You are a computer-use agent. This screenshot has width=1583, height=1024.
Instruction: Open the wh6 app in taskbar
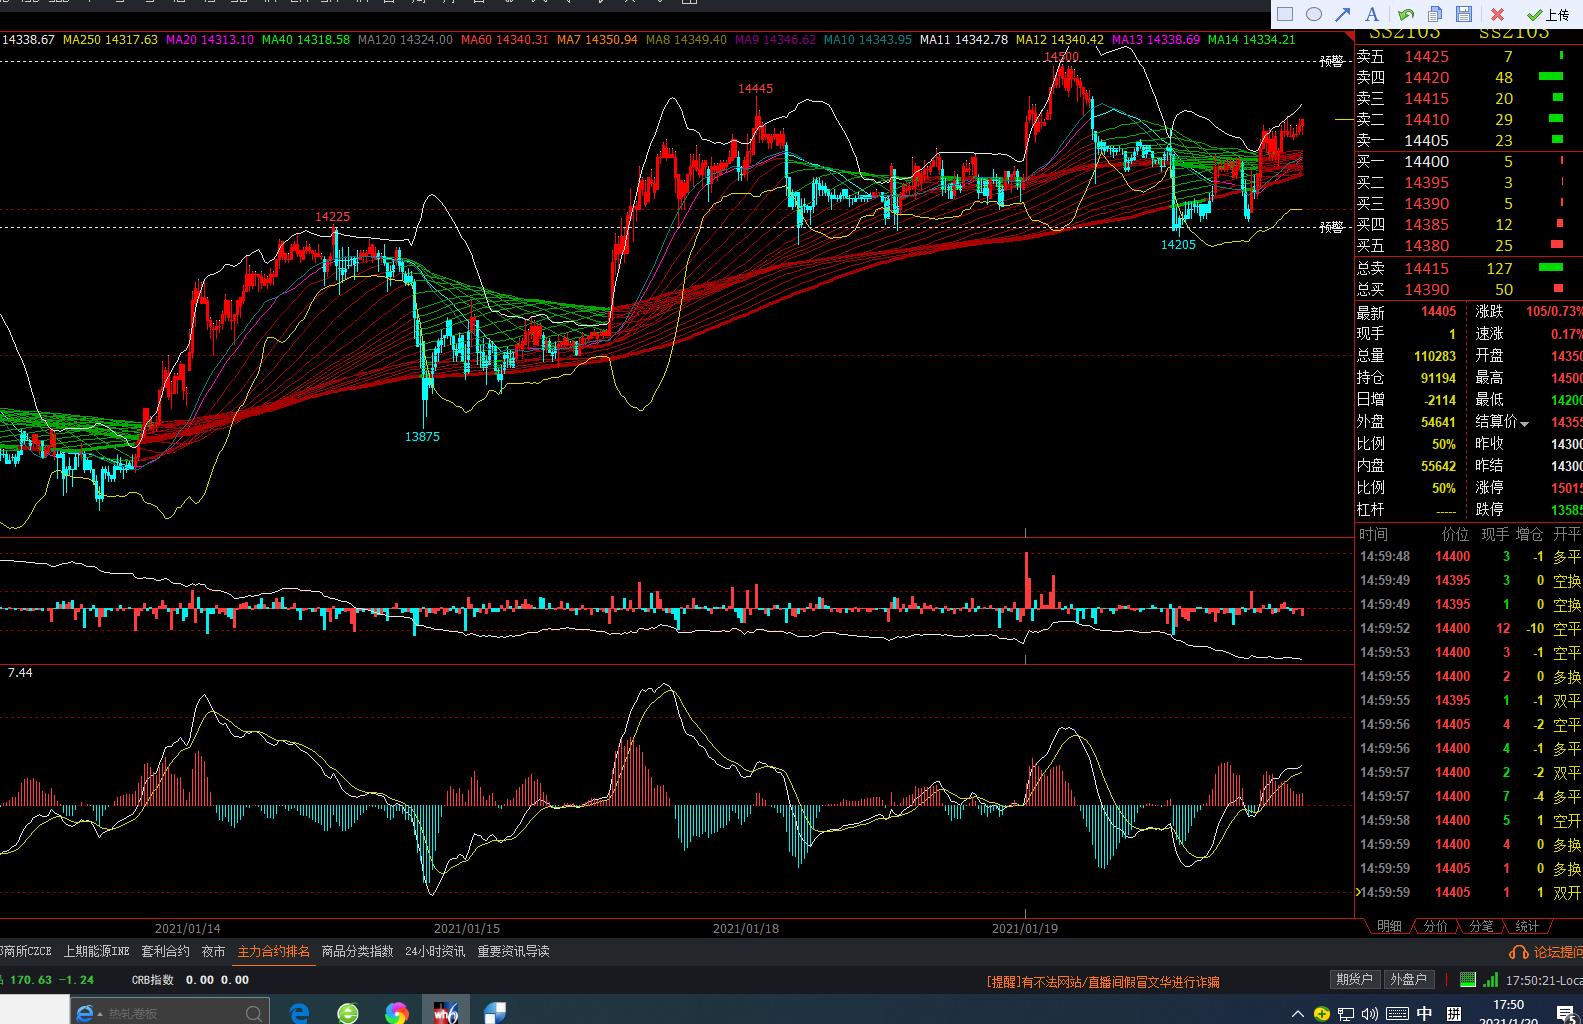pyautogui.click(x=446, y=1012)
